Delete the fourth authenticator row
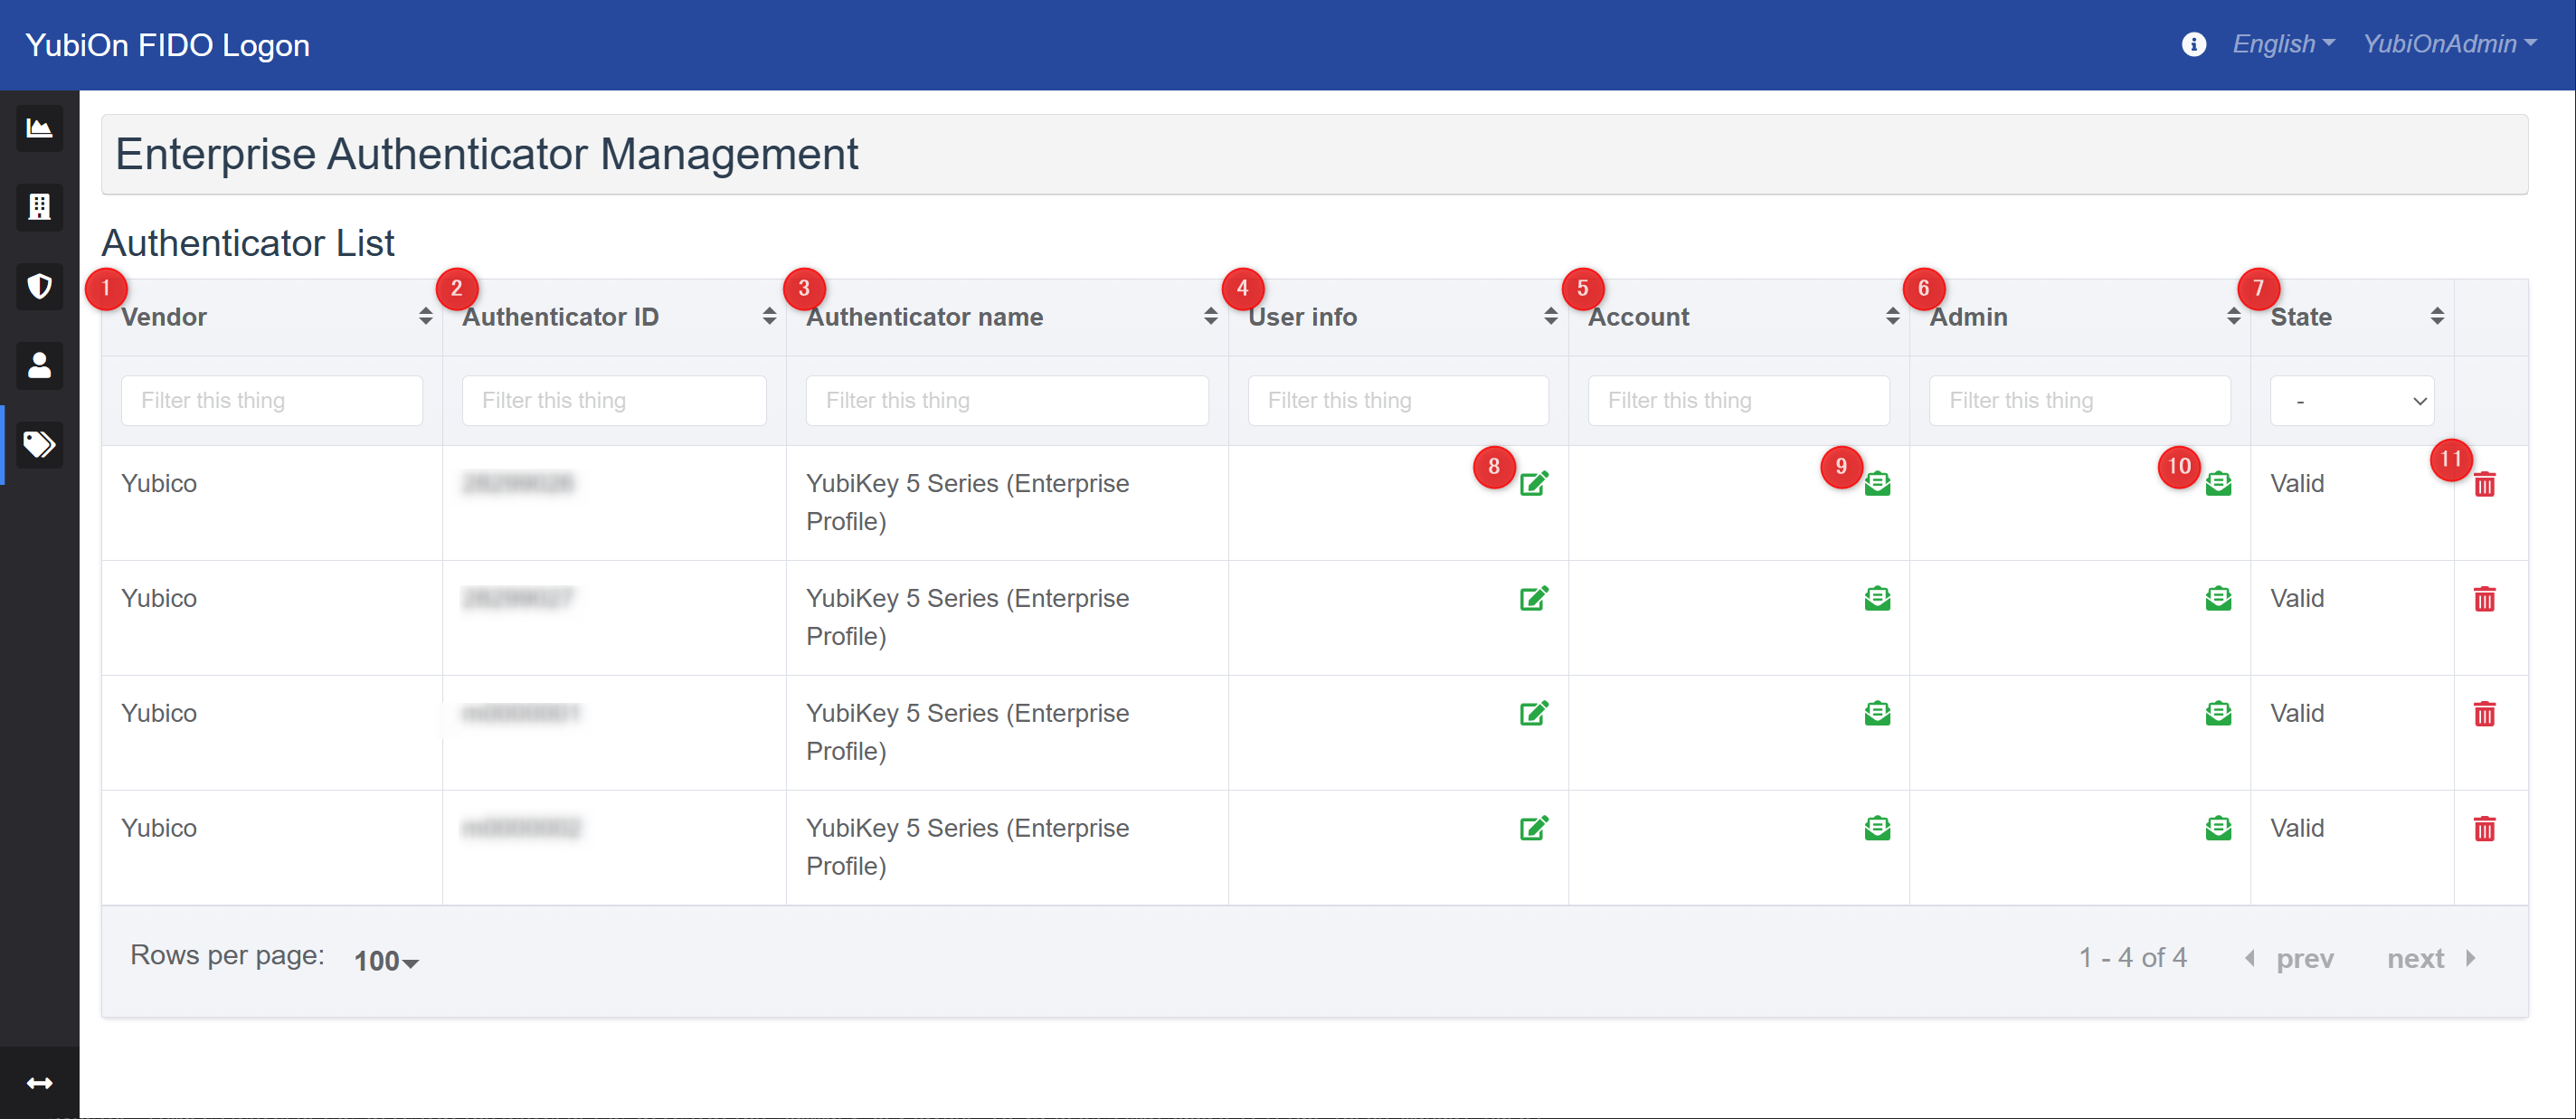The width and height of the screenshot is (2576, 1119). (2484, 829)
